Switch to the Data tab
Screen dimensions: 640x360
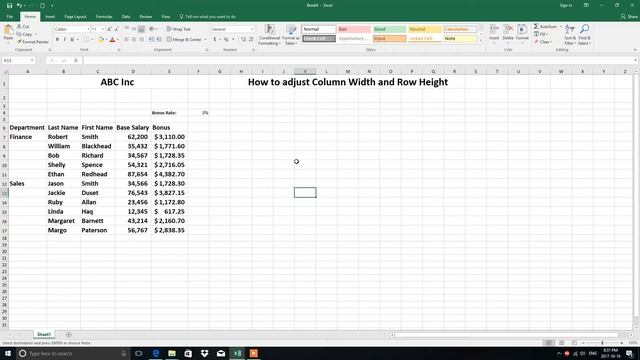(126, 17)
